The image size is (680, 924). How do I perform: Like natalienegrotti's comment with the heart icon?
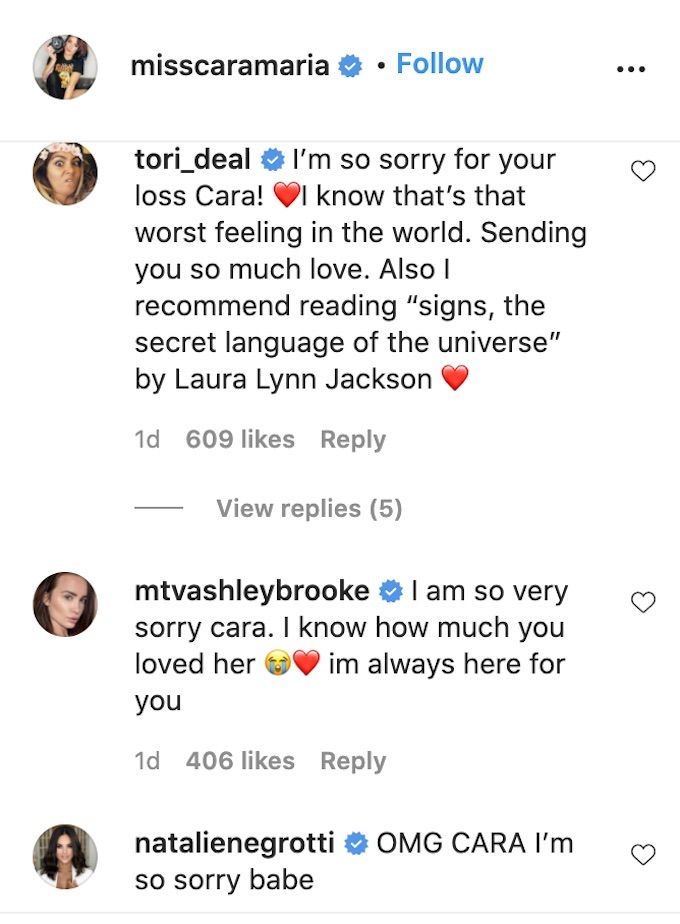click(643, 854)
